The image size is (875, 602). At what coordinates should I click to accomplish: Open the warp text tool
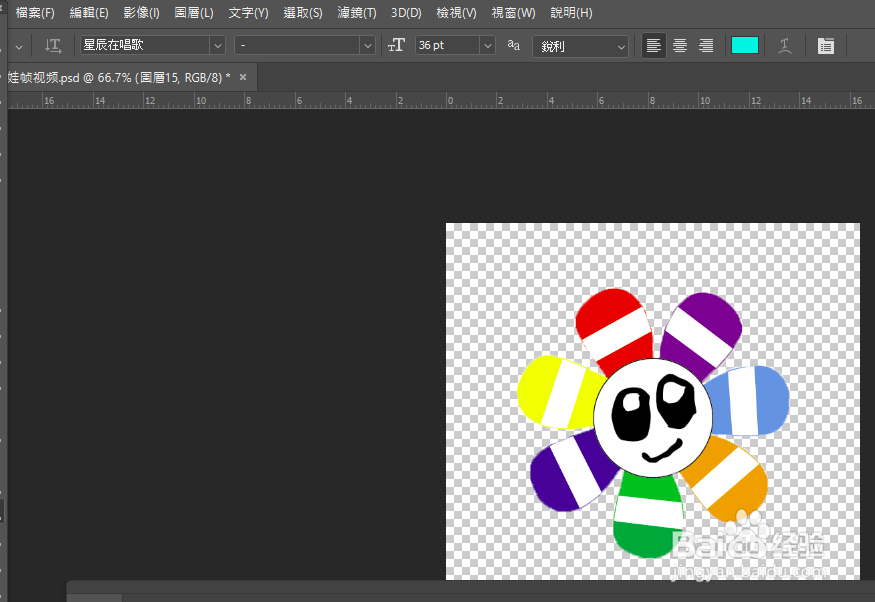click(x=786, y=46)
